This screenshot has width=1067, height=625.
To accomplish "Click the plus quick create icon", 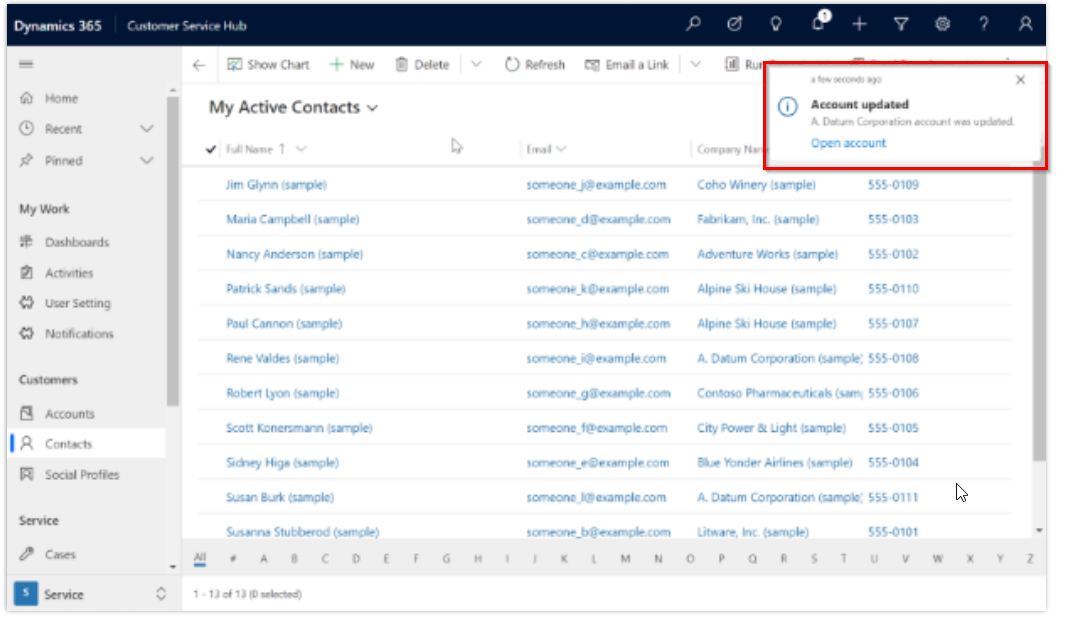I will [860, 25].
